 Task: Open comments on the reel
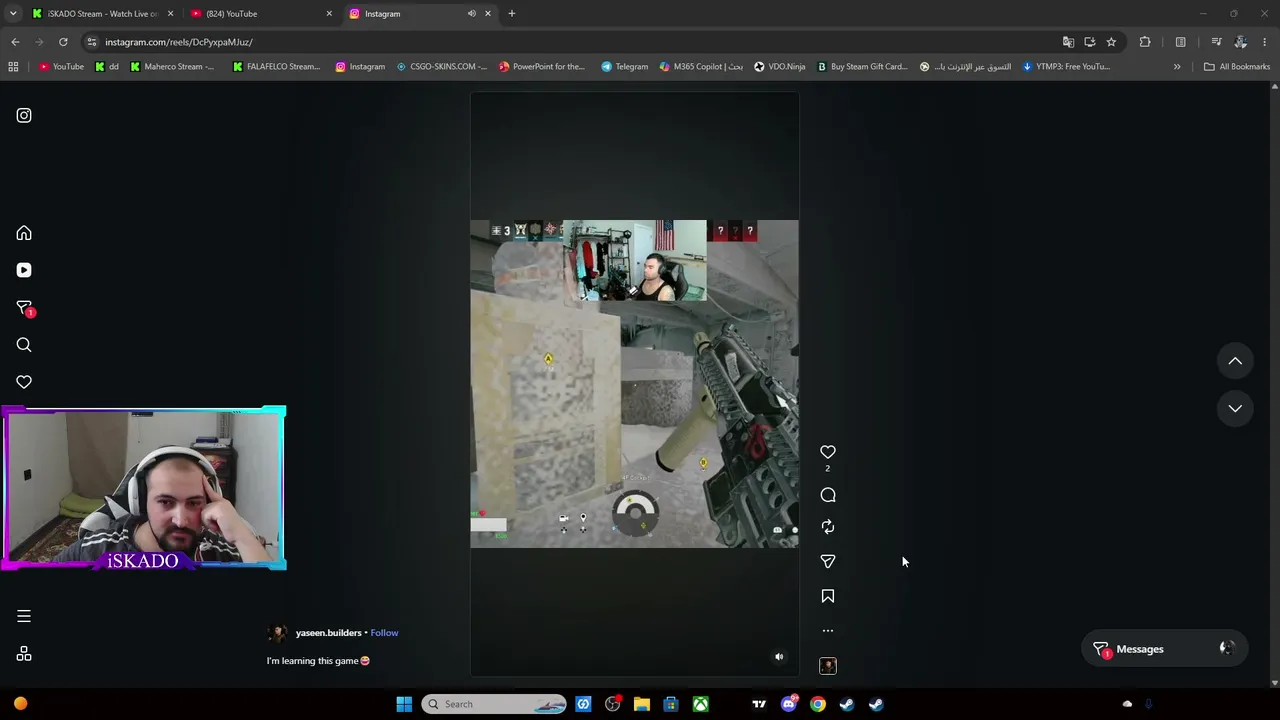(828, 495)
